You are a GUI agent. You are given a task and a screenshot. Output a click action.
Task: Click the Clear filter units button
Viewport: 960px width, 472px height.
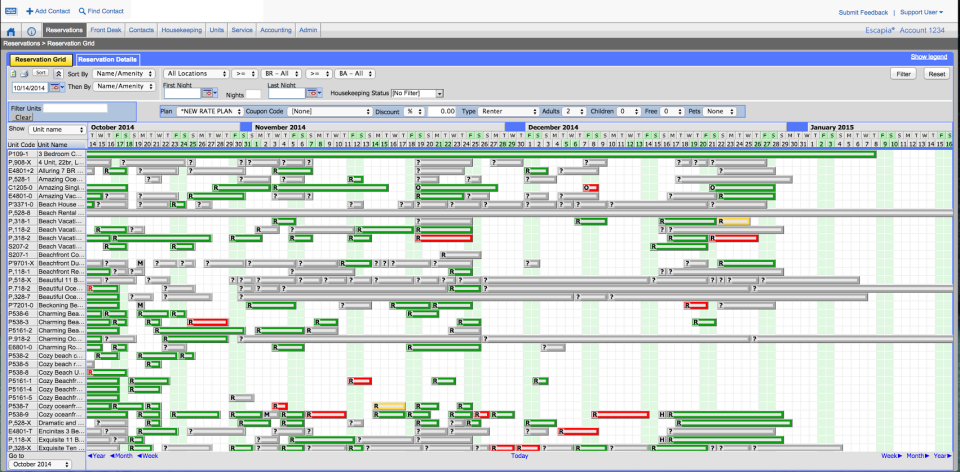23,117
